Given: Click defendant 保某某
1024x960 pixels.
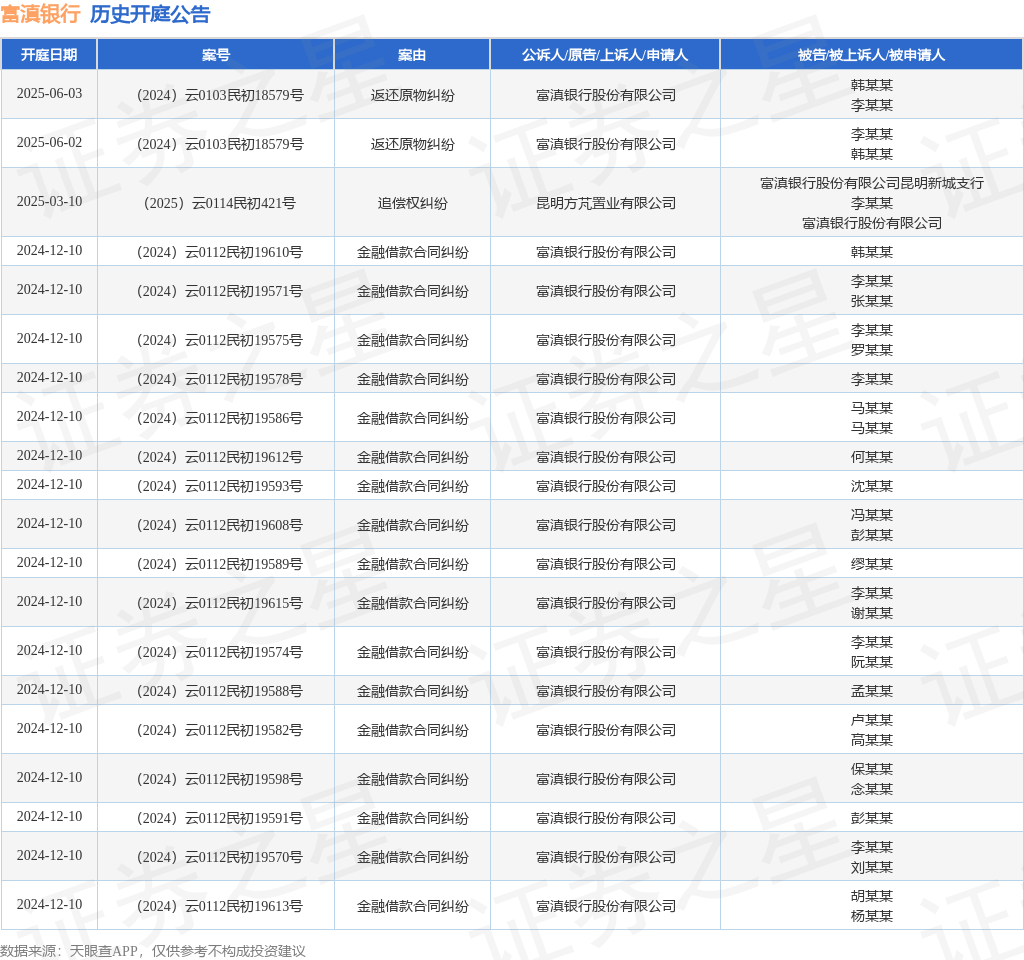Looking at the screenshot, I should pyautogui.click(x=872, y=769).
